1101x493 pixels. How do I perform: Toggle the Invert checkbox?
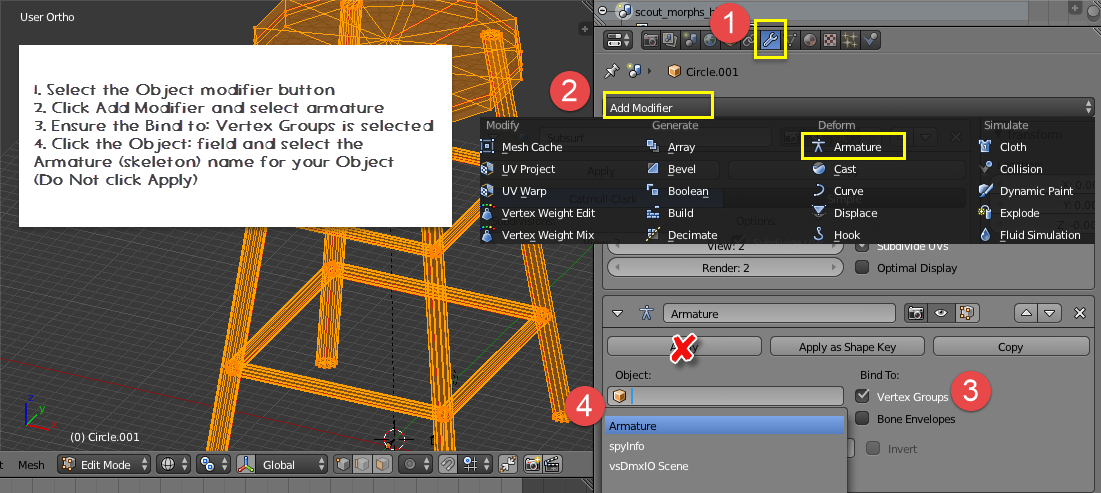tap(873, 449)
